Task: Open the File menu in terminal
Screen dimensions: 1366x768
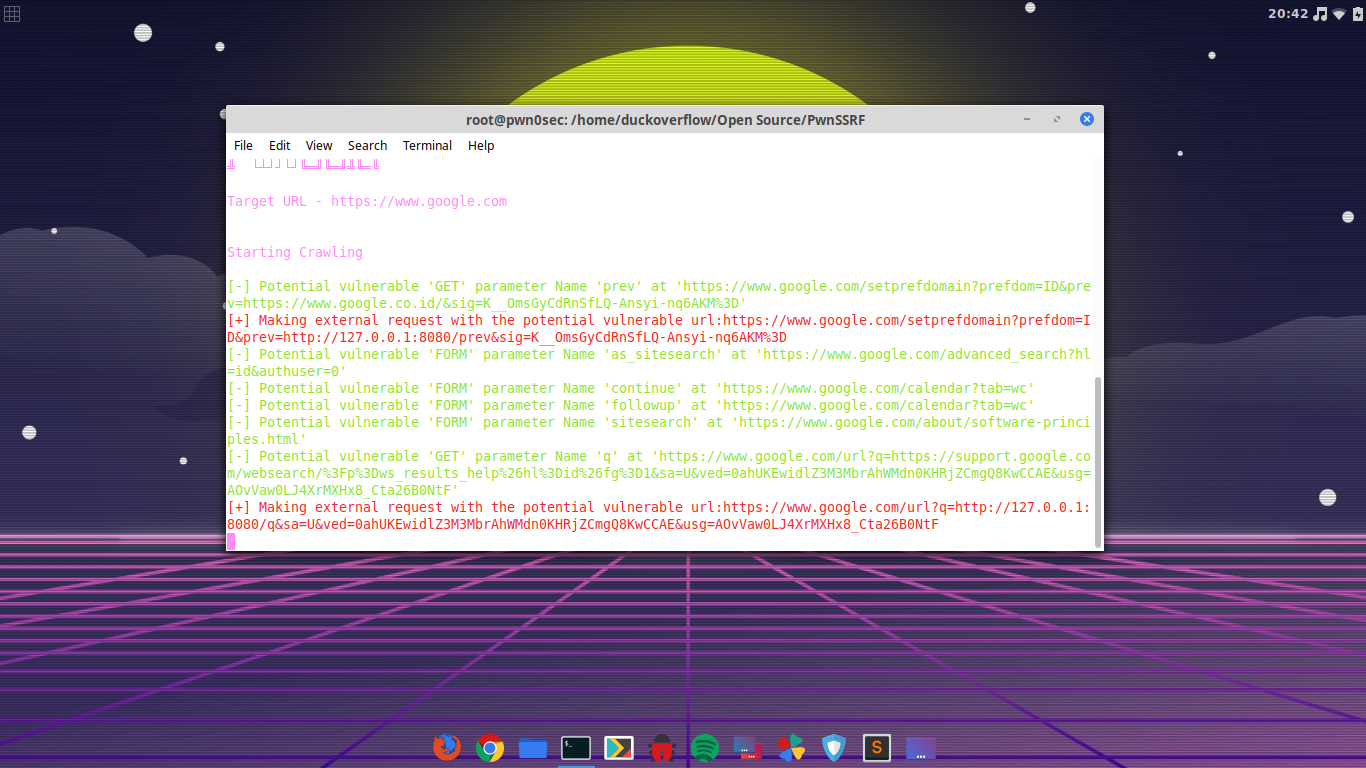Action: click(x=243, y=145)
